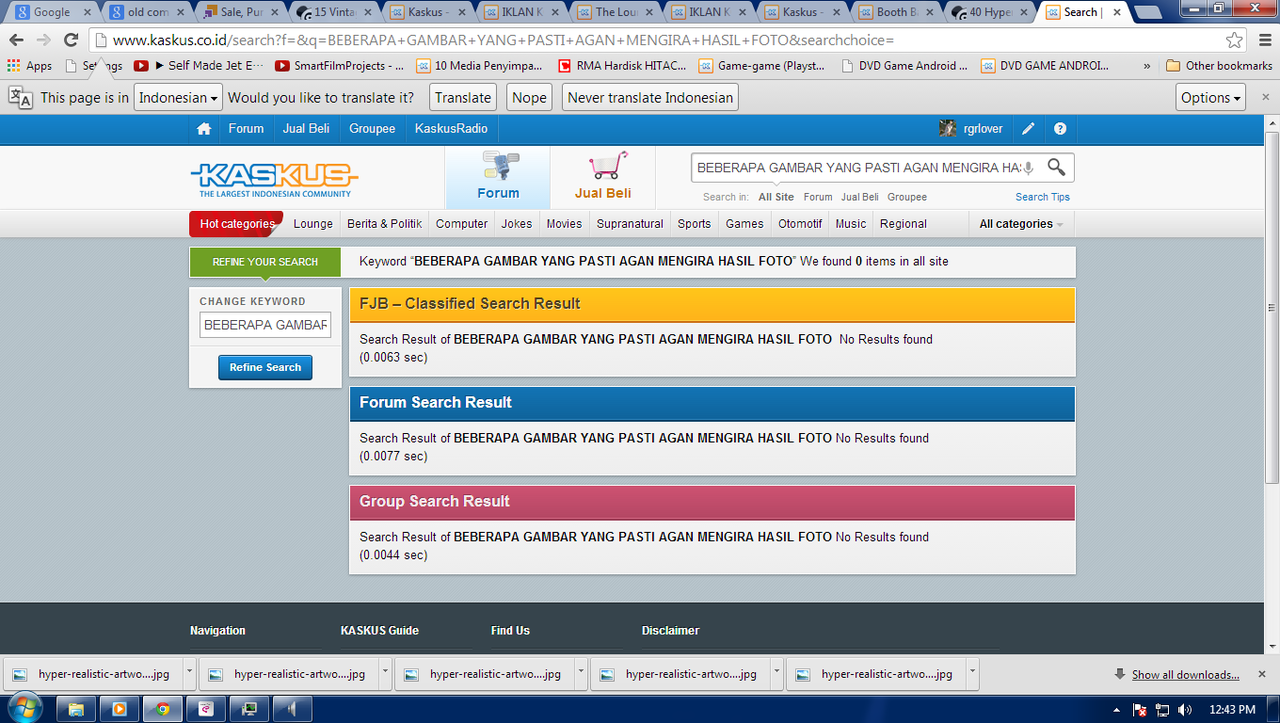The image size is (1280, 723).
Task: Switch to The Lour browser tab
Action: pos(615,12)
